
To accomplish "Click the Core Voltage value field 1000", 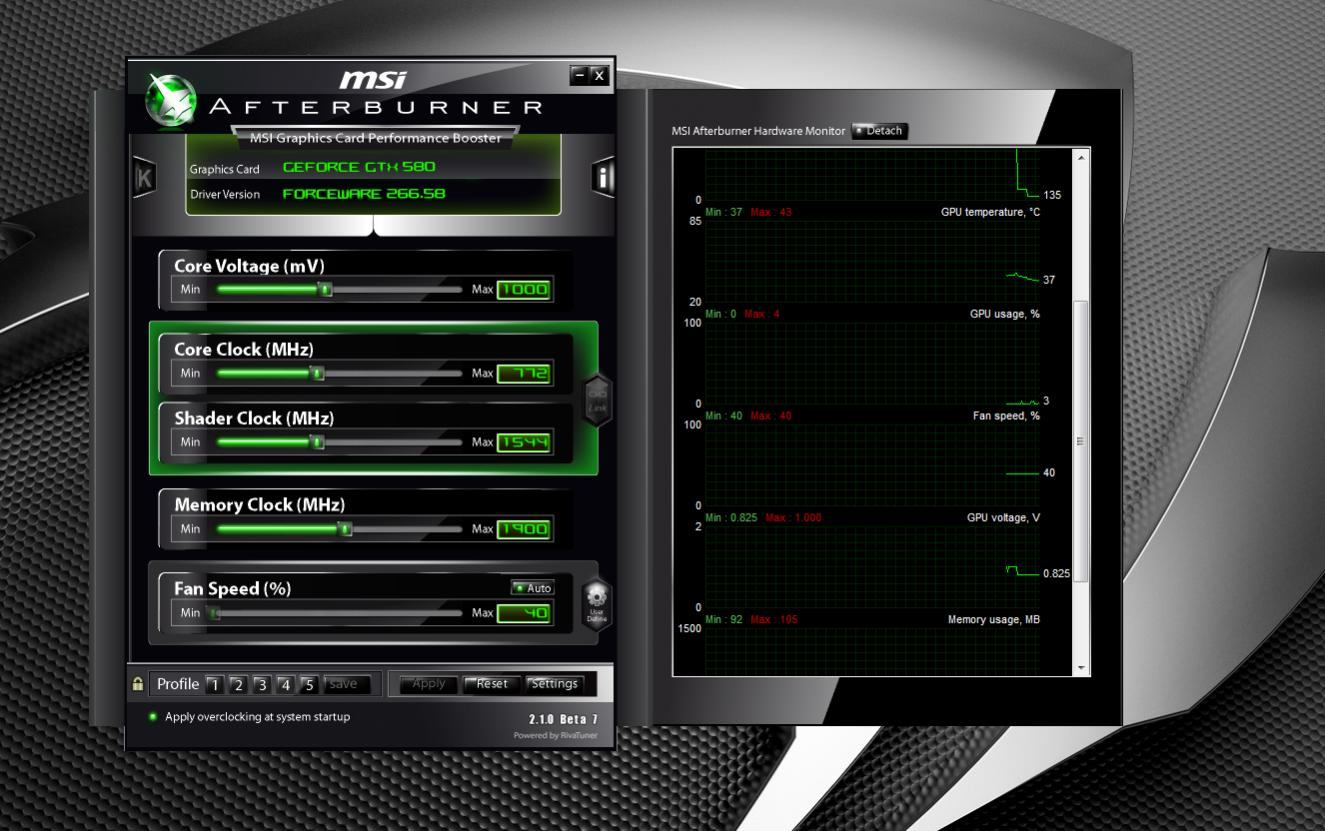I will coord(524,290).
